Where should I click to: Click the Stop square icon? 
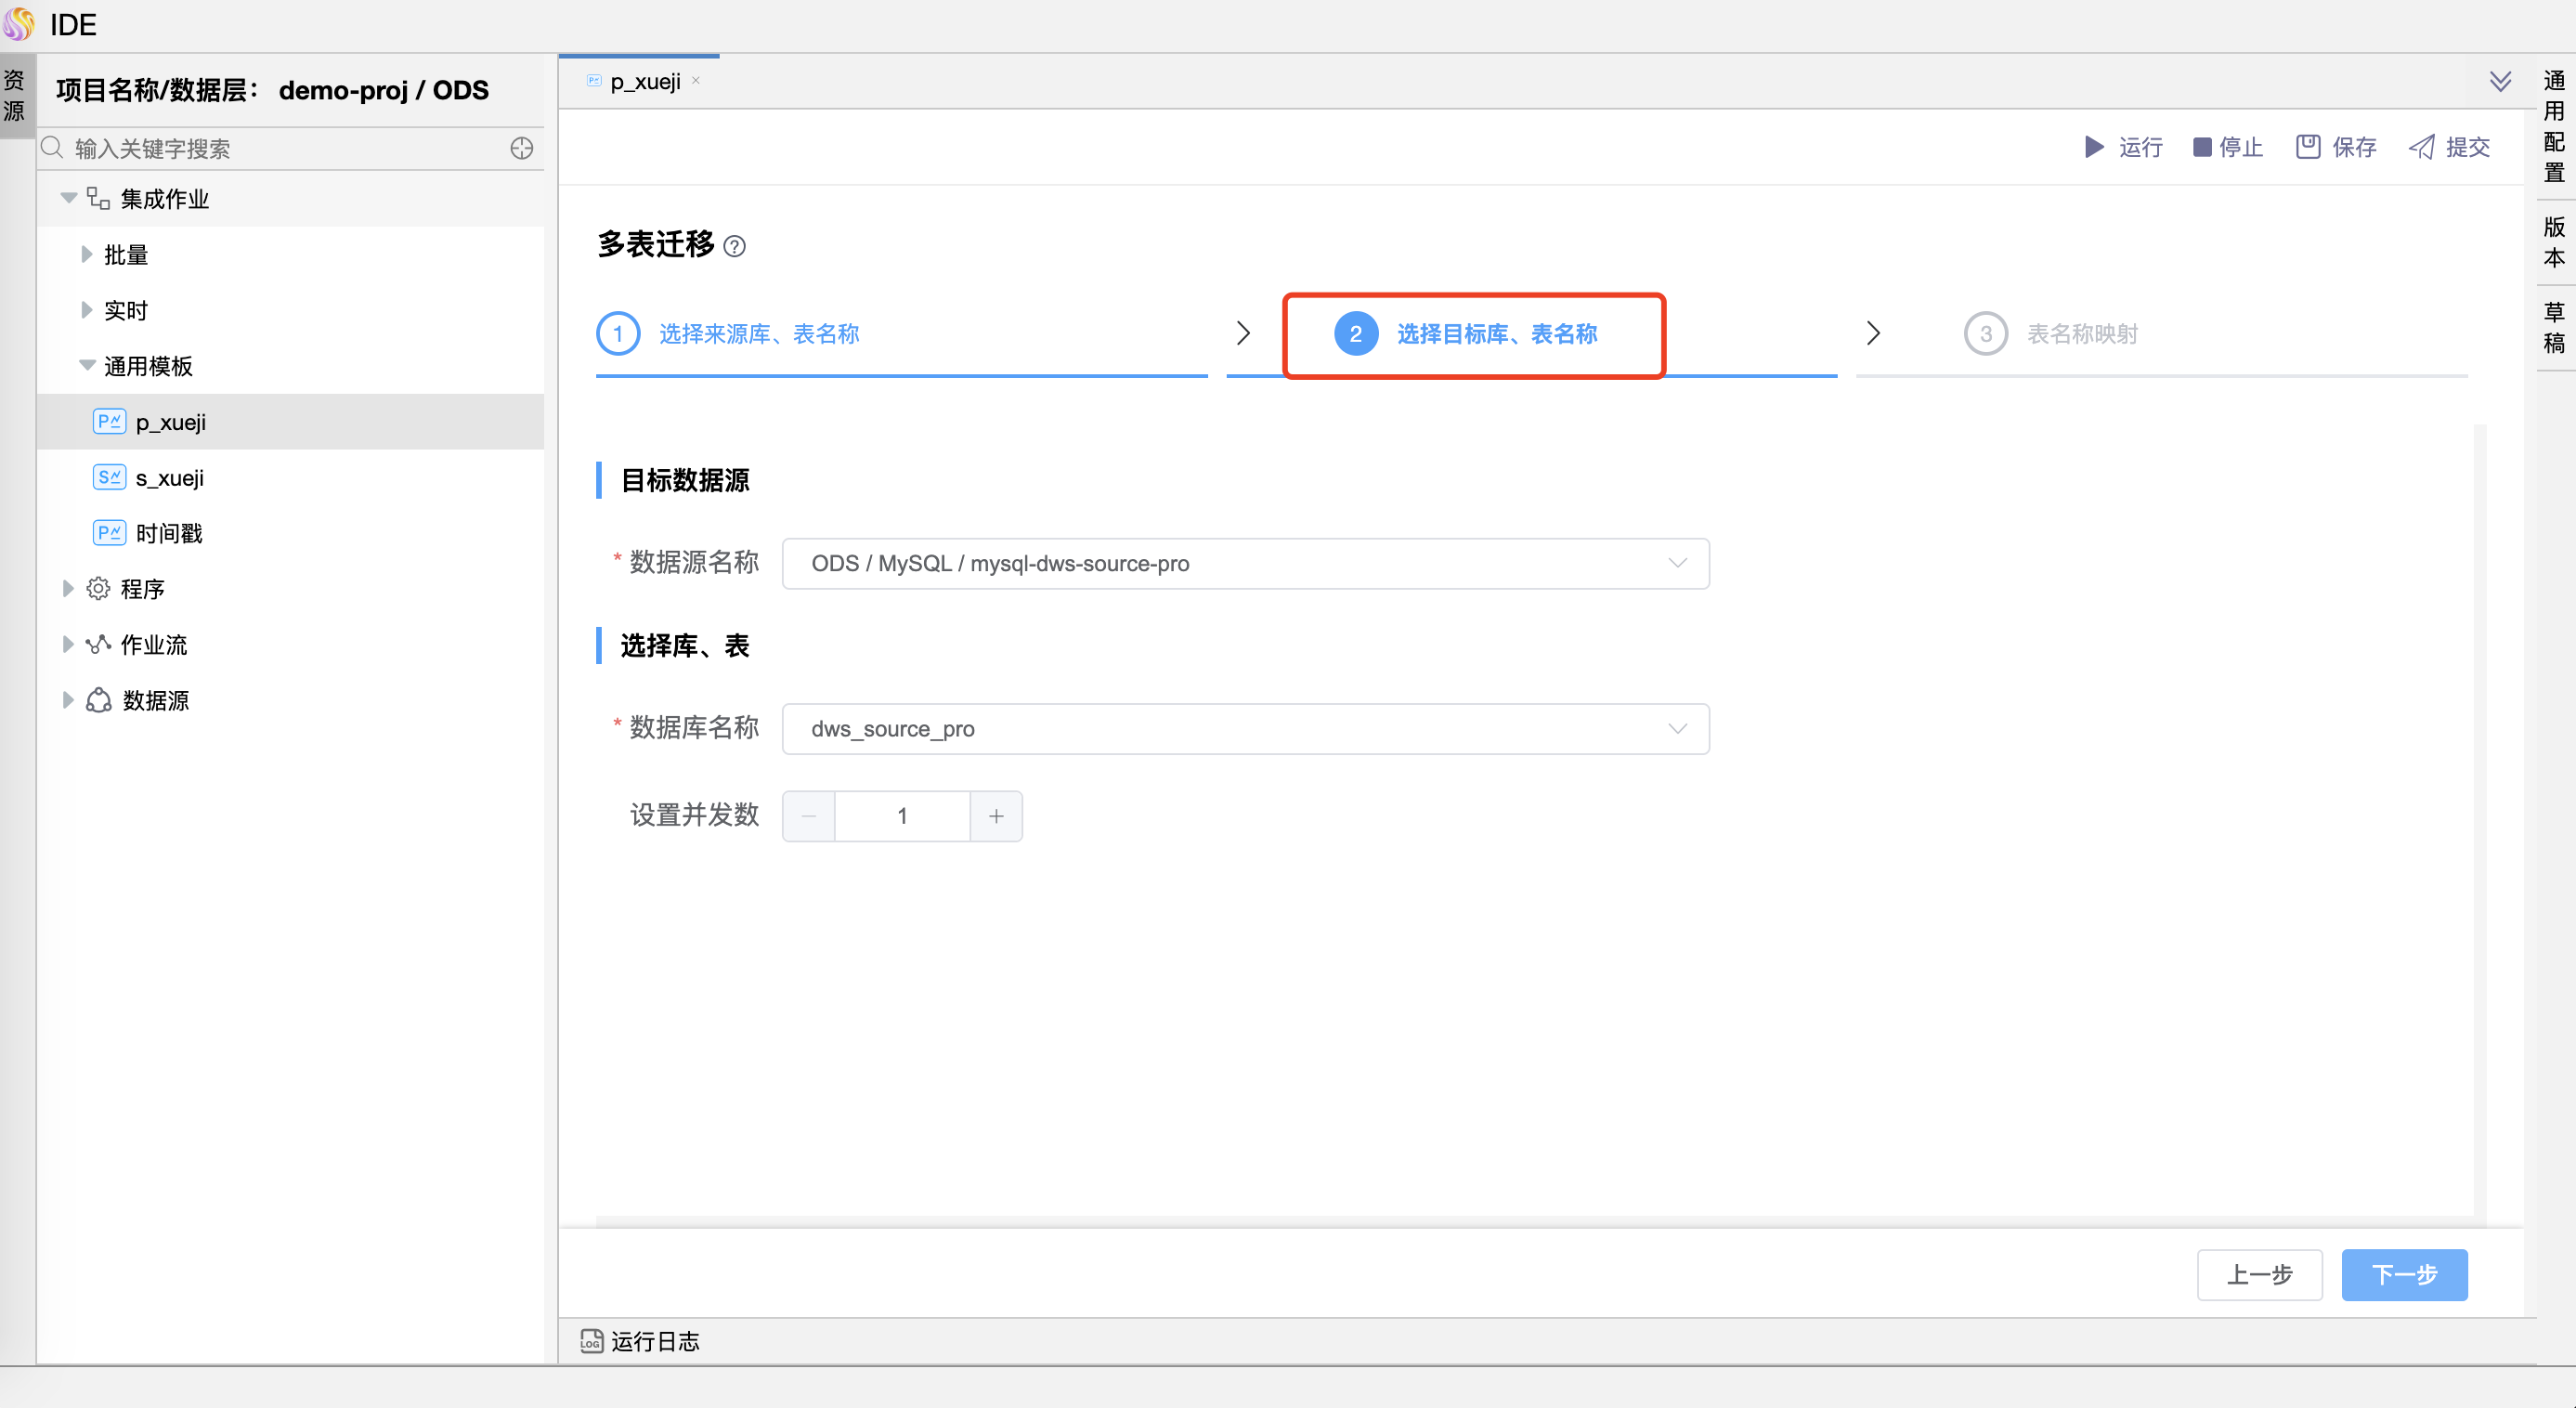coord(2201,147)
